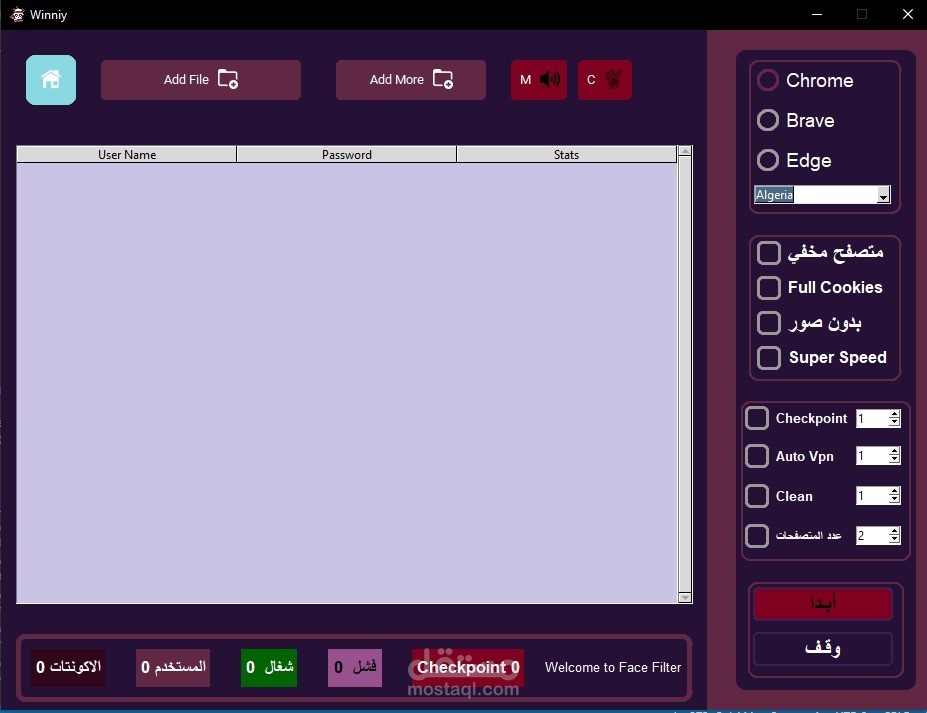Click into the Checkpoint number field

[873, 419]
